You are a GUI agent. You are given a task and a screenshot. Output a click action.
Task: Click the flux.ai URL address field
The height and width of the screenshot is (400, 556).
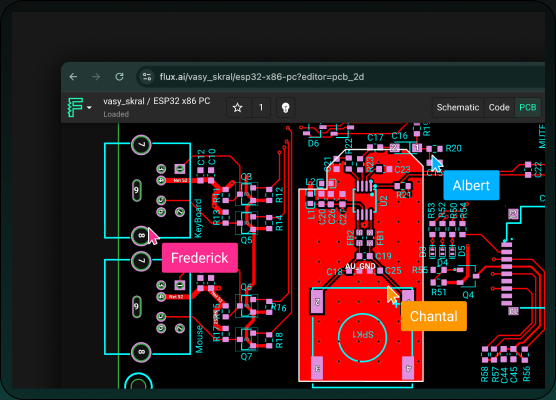coord(262,77)
